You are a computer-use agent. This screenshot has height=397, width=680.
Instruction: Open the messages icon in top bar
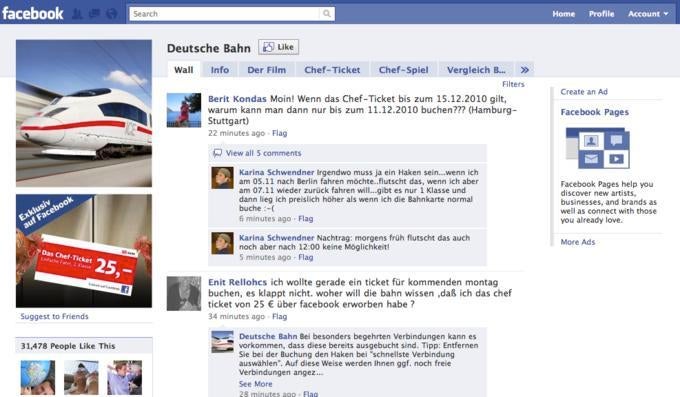point(94,14)
